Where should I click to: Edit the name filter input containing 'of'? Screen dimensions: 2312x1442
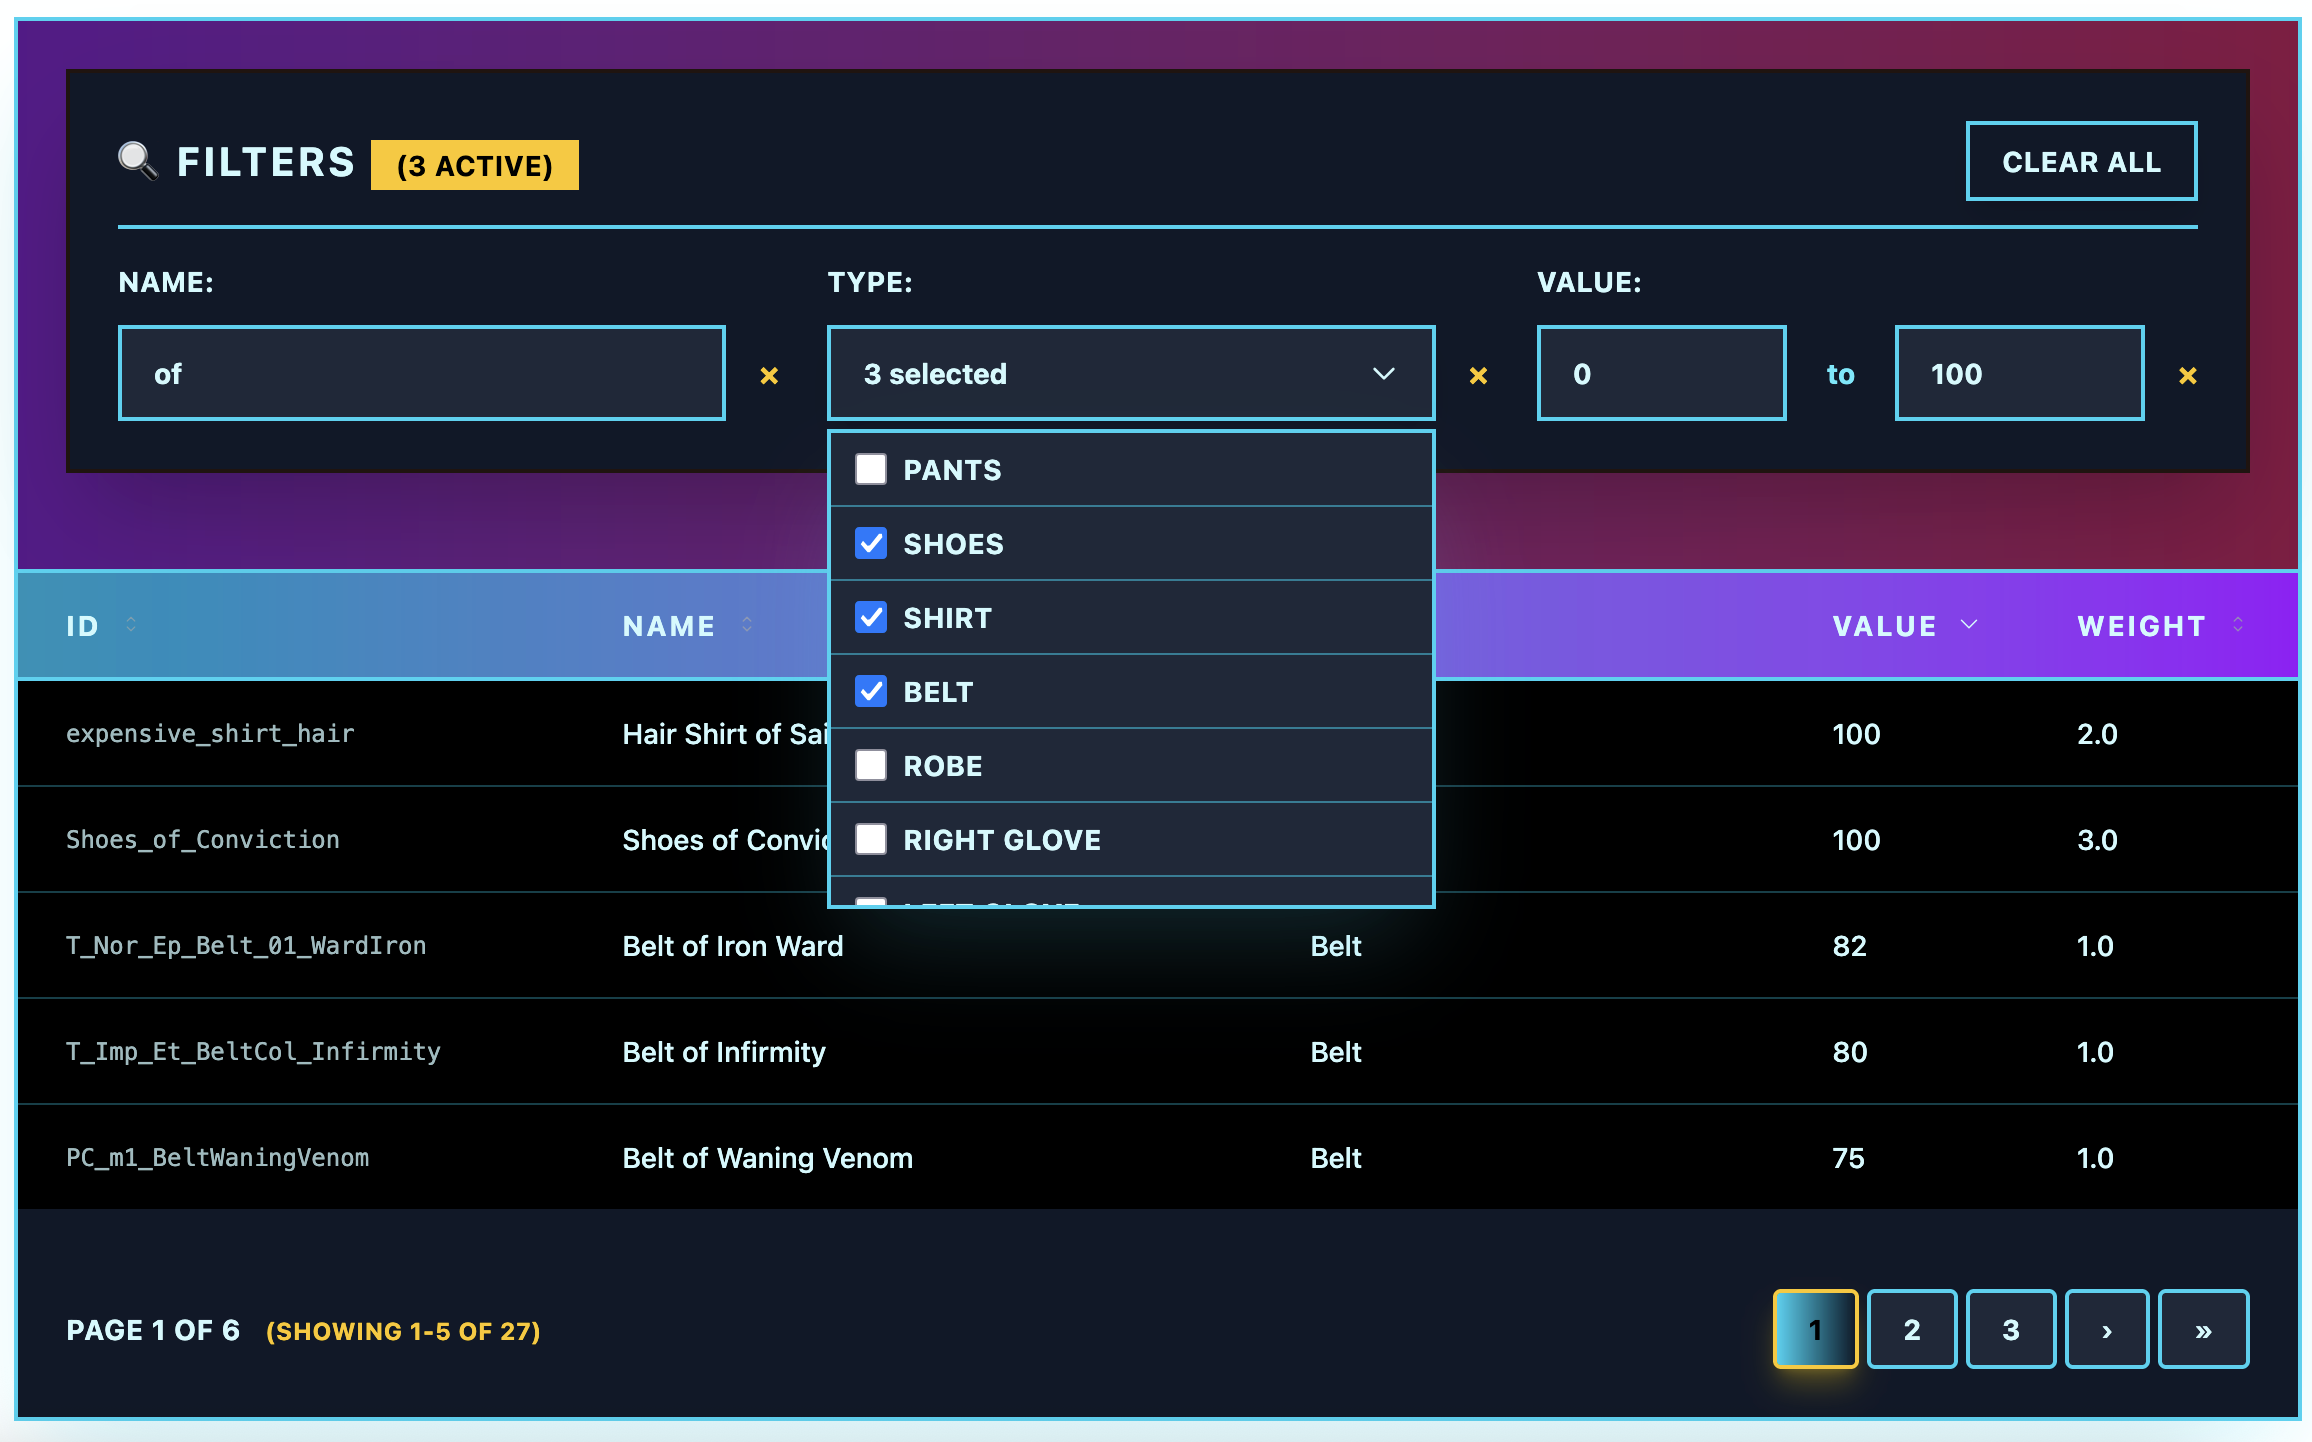click(x=421, y=373)
